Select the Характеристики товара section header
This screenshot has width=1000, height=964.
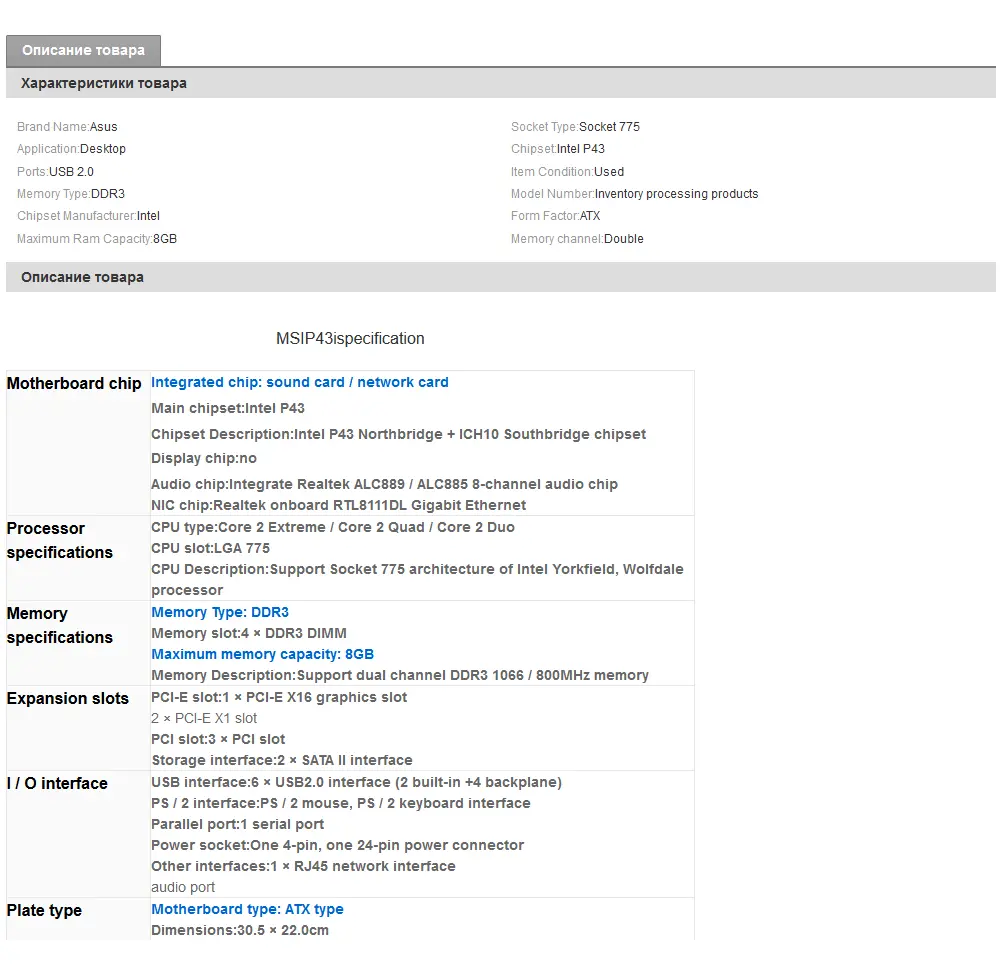501,83
